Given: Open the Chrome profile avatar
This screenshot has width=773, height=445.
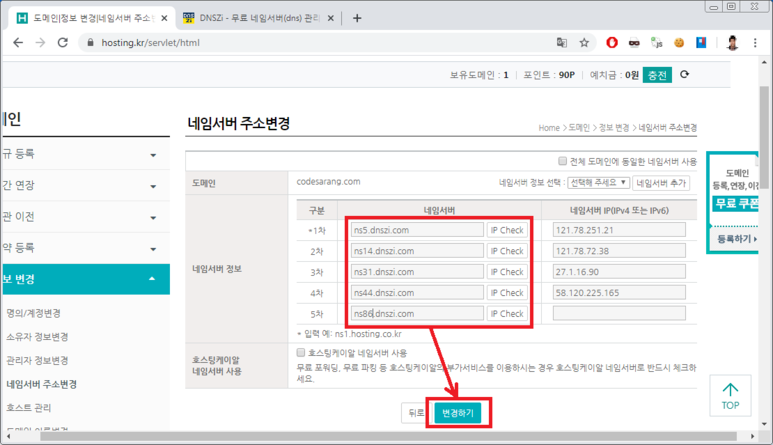Looking at the screenshot, I should 732,43.
